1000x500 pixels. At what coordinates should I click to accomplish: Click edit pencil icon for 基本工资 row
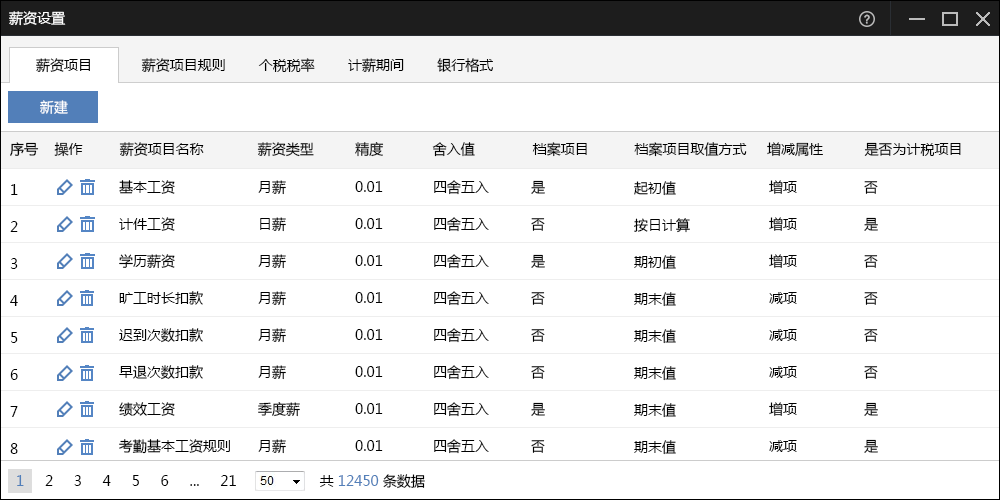64,187
